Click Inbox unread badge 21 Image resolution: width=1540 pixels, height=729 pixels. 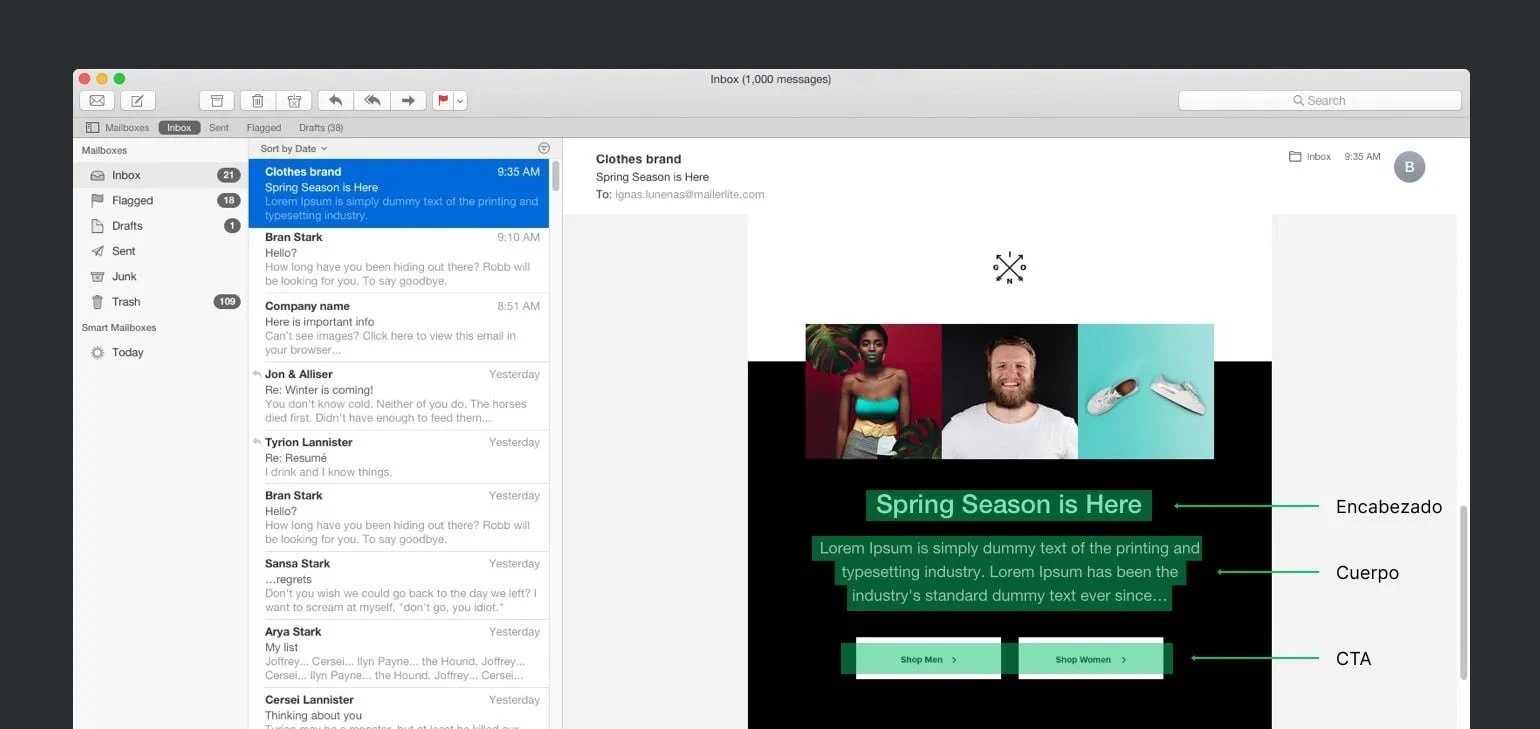(x=228, y=175)
